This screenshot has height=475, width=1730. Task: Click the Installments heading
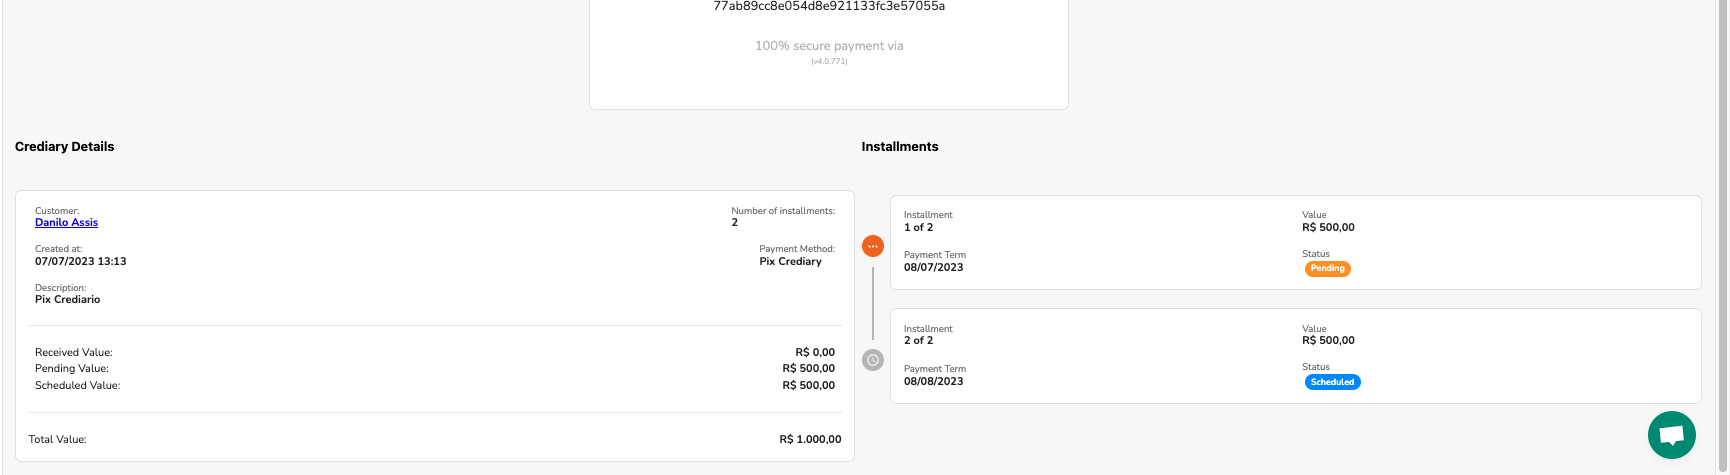click(x=899, y=147)
